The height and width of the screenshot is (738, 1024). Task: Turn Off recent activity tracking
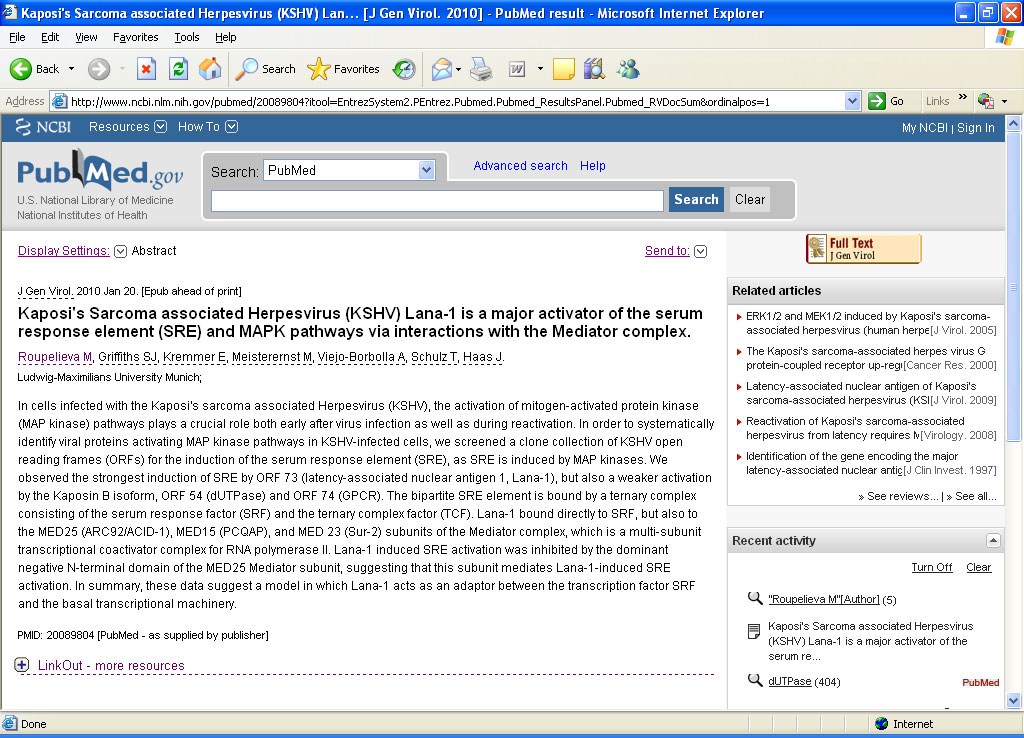(x=931, y=567)
